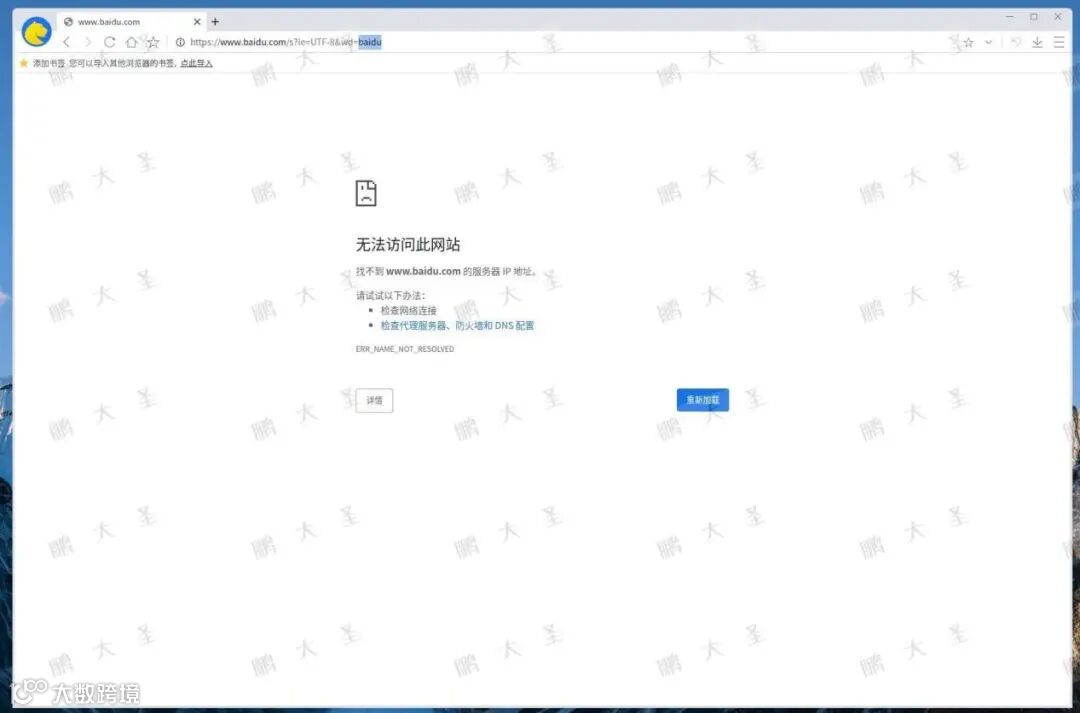Image resolution: width=1080 pixels, height=713 pixels.
Task: Open site info icon in address bar
Action: pos(180,43)
